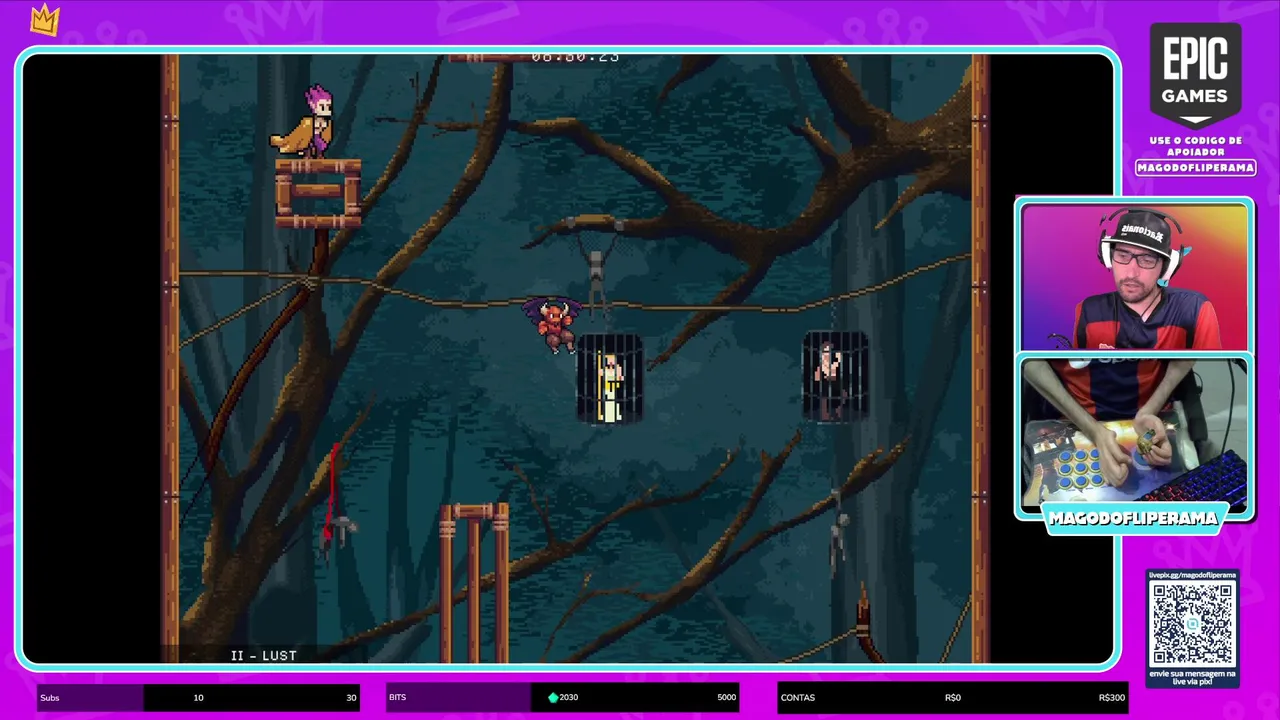Viewport: 1280px width, 720px height.
Task: Click the 'envie sua mensagem na live via pix' text
Action: click(1192, 677)
